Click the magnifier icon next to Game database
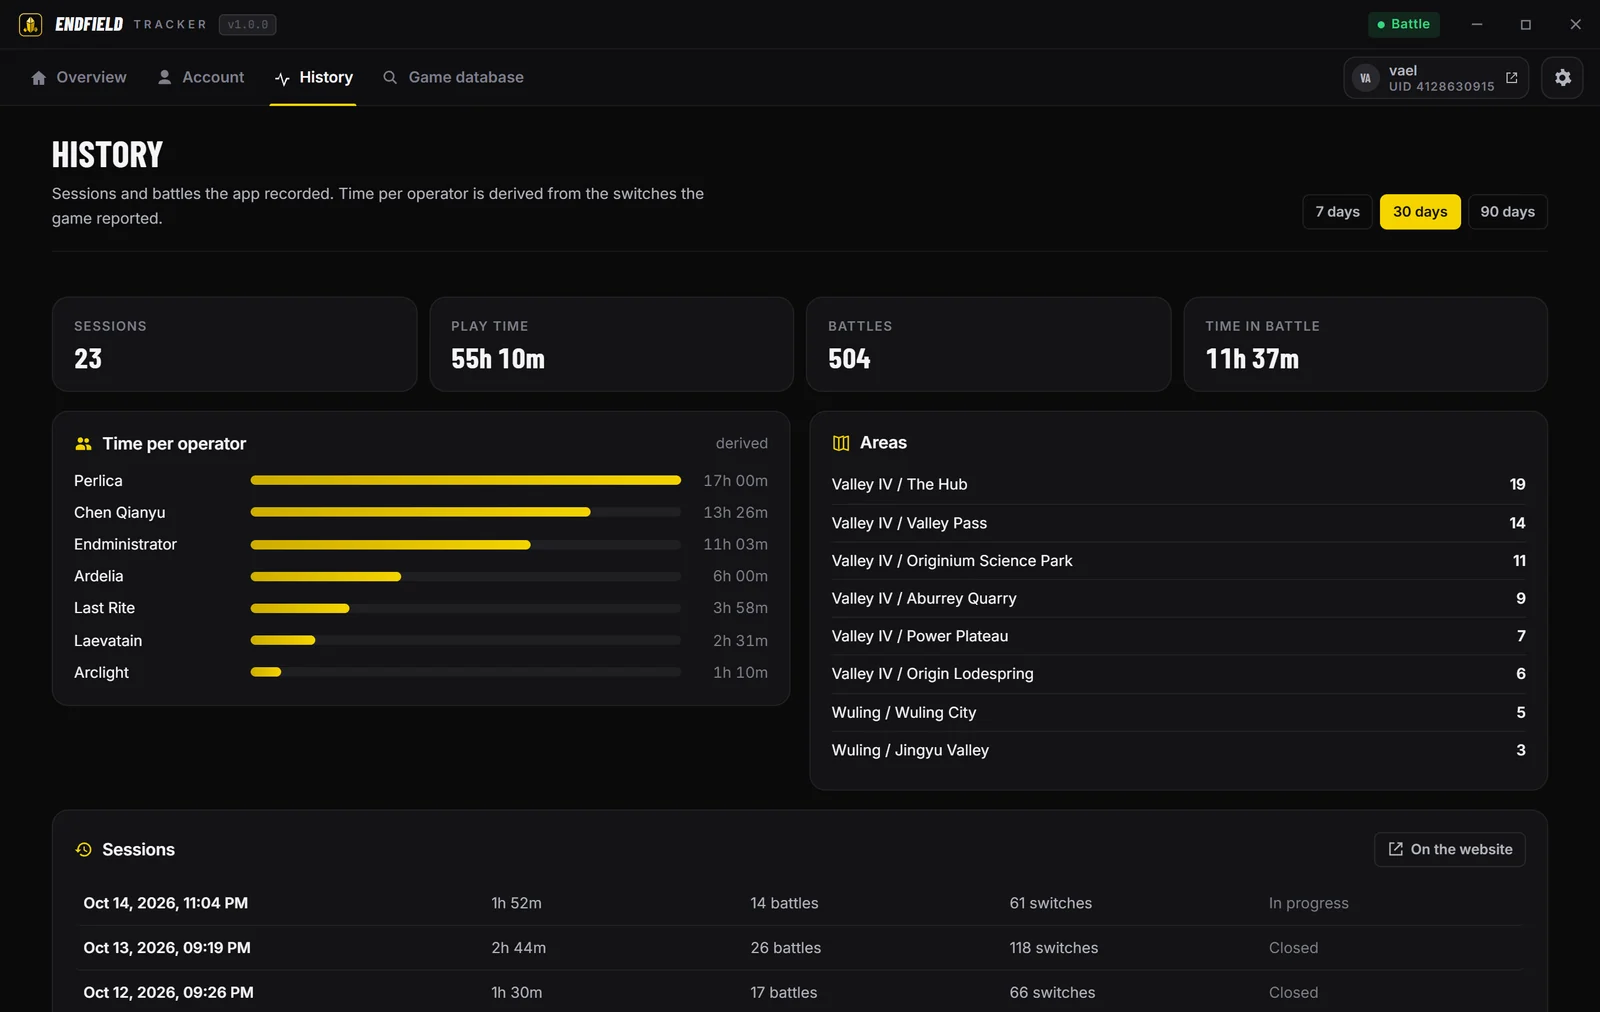 (x=390, y=77)
